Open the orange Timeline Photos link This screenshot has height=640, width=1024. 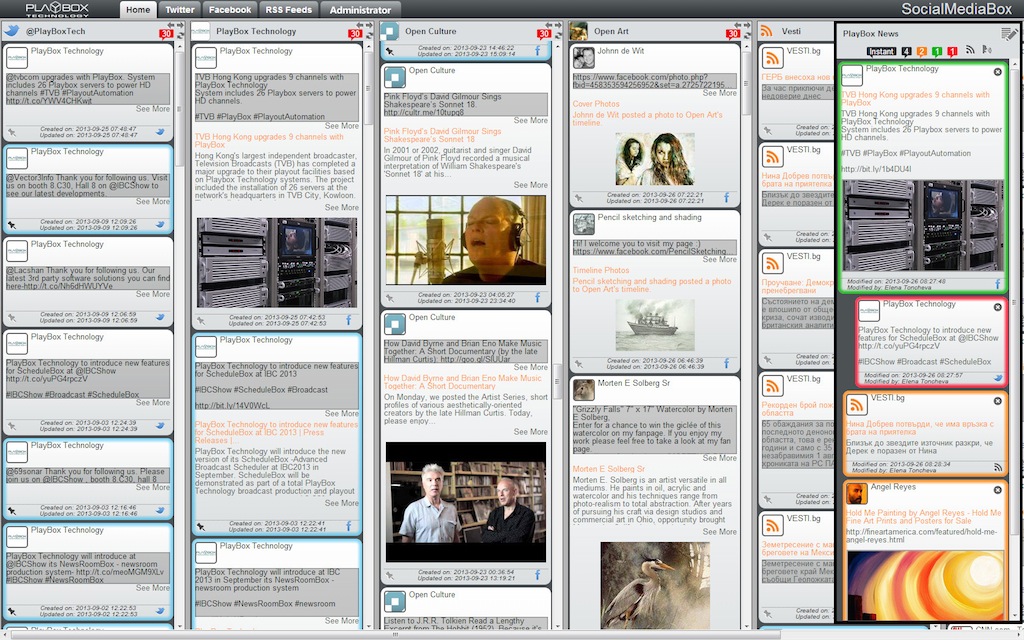[x=601, y=270]
